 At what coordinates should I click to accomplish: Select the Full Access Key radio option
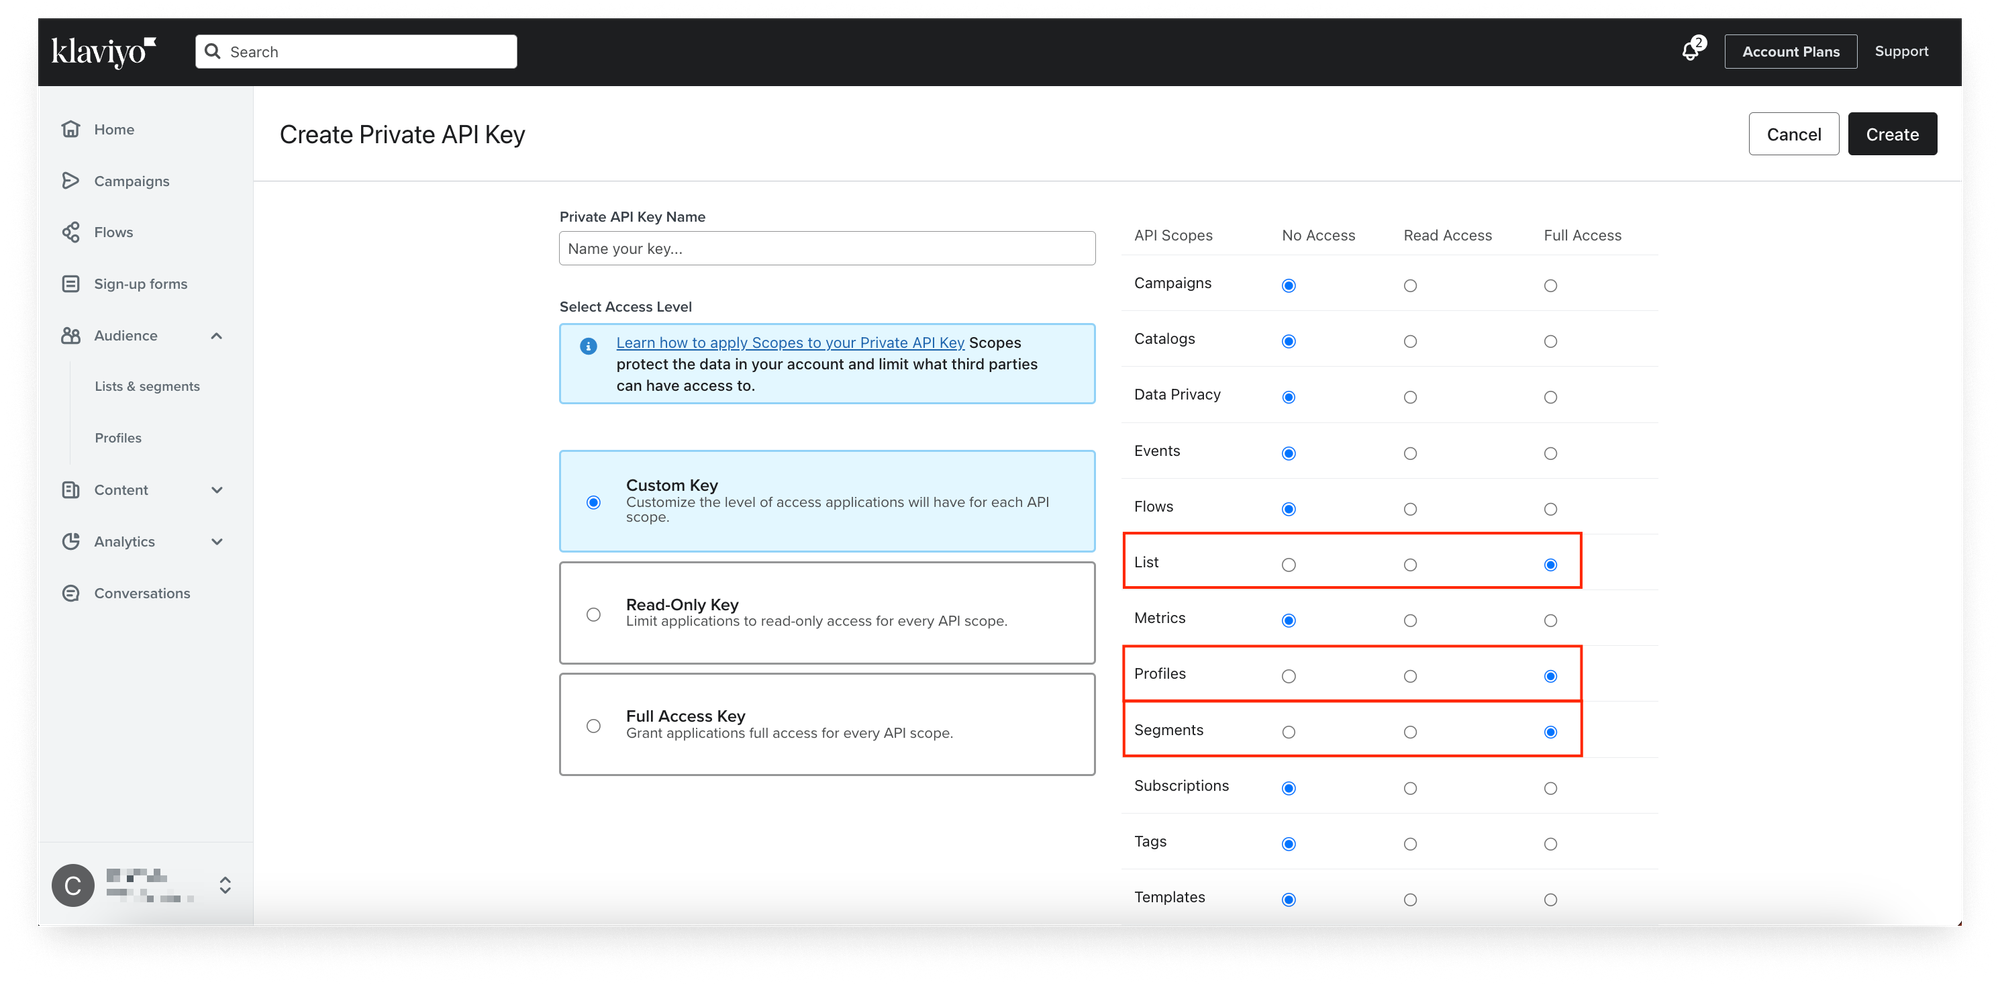click(594, 726)
